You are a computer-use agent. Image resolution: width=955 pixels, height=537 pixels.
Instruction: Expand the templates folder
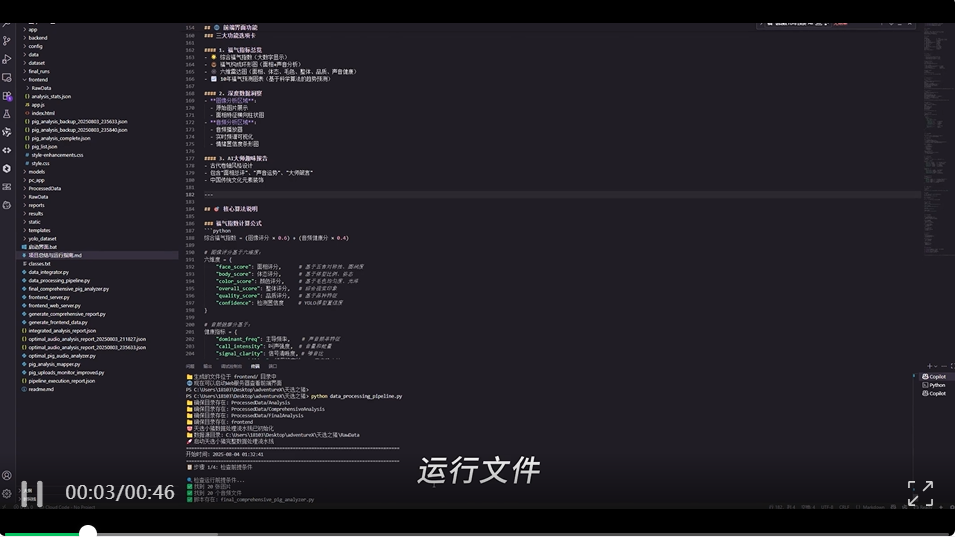[x=39, y=230]
